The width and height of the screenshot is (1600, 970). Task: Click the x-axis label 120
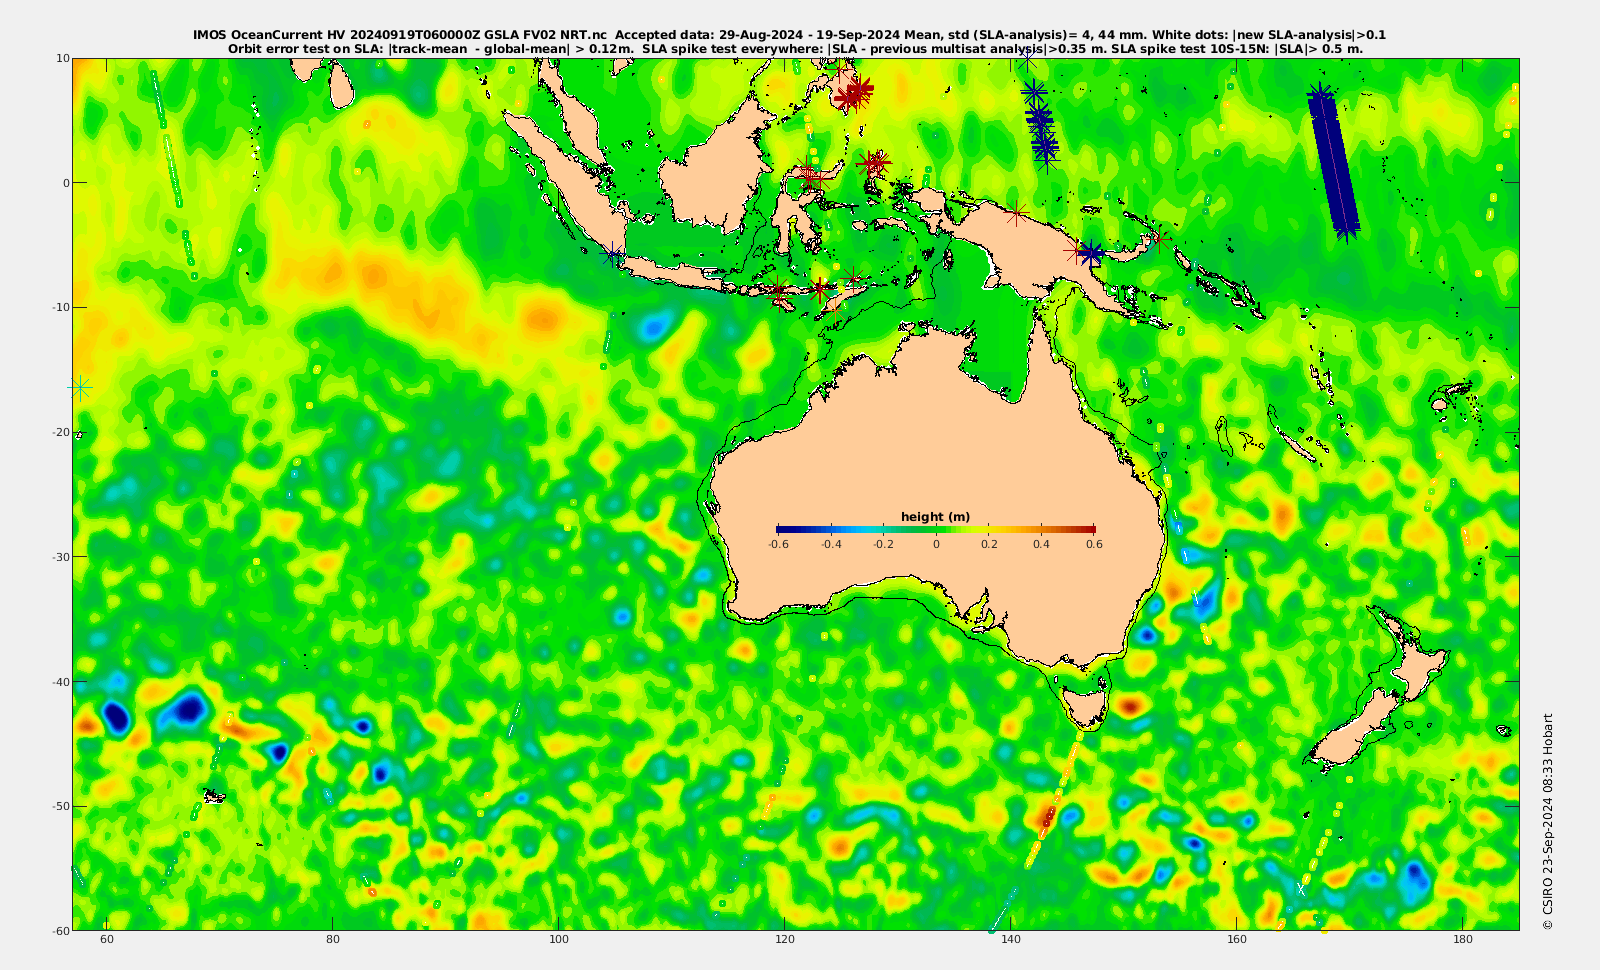tap(785, 940)
